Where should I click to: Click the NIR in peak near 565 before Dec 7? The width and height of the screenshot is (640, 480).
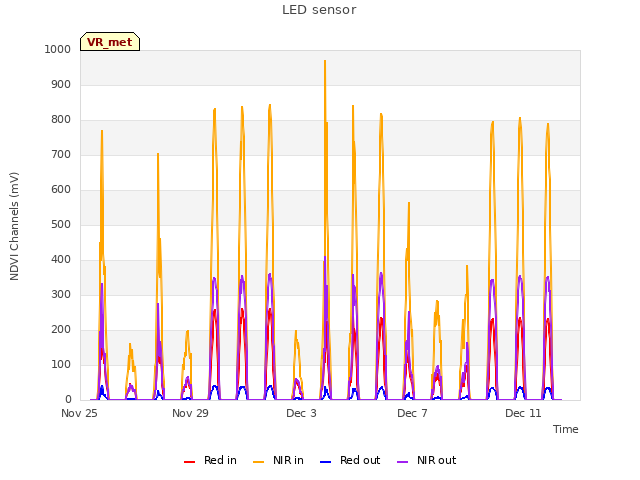coord(409,203)
